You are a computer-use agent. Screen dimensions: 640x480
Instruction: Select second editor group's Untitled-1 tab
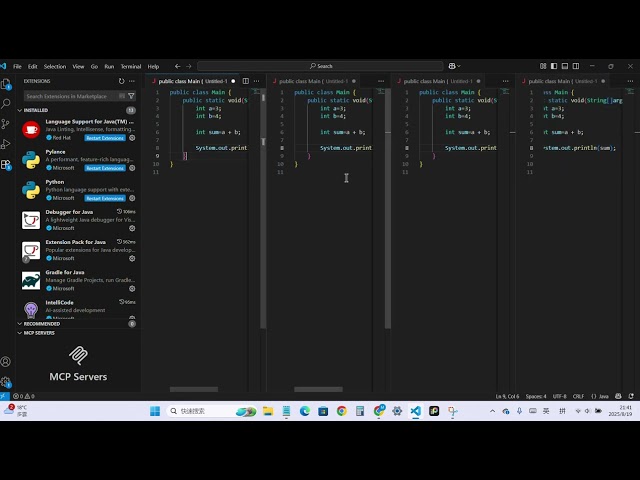[x=313, y=81]
